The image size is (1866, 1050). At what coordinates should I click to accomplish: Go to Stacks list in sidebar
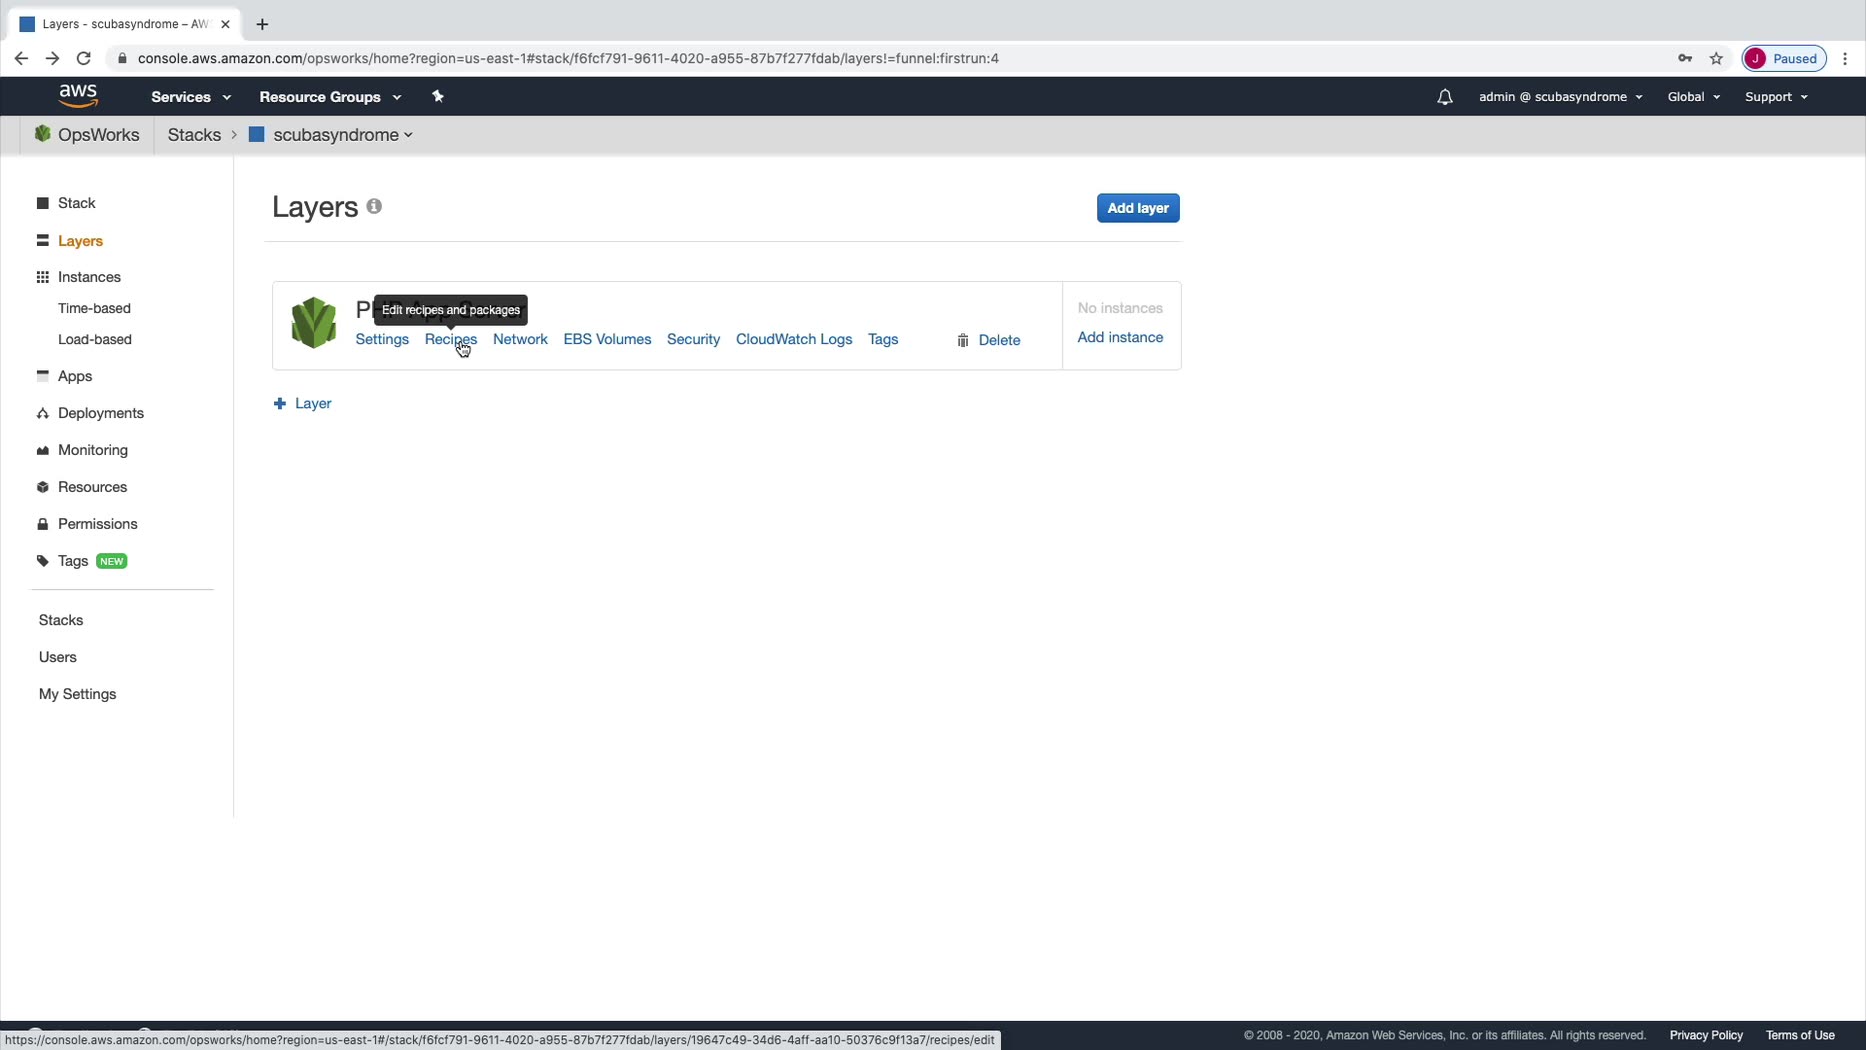pyautogui.click(x=61, y=620)
